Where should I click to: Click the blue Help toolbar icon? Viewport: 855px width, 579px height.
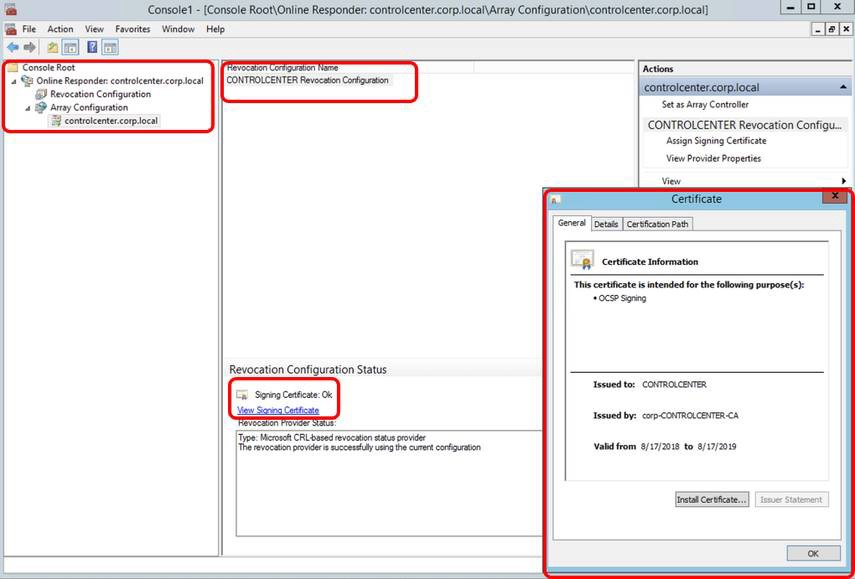pos(92,47)
